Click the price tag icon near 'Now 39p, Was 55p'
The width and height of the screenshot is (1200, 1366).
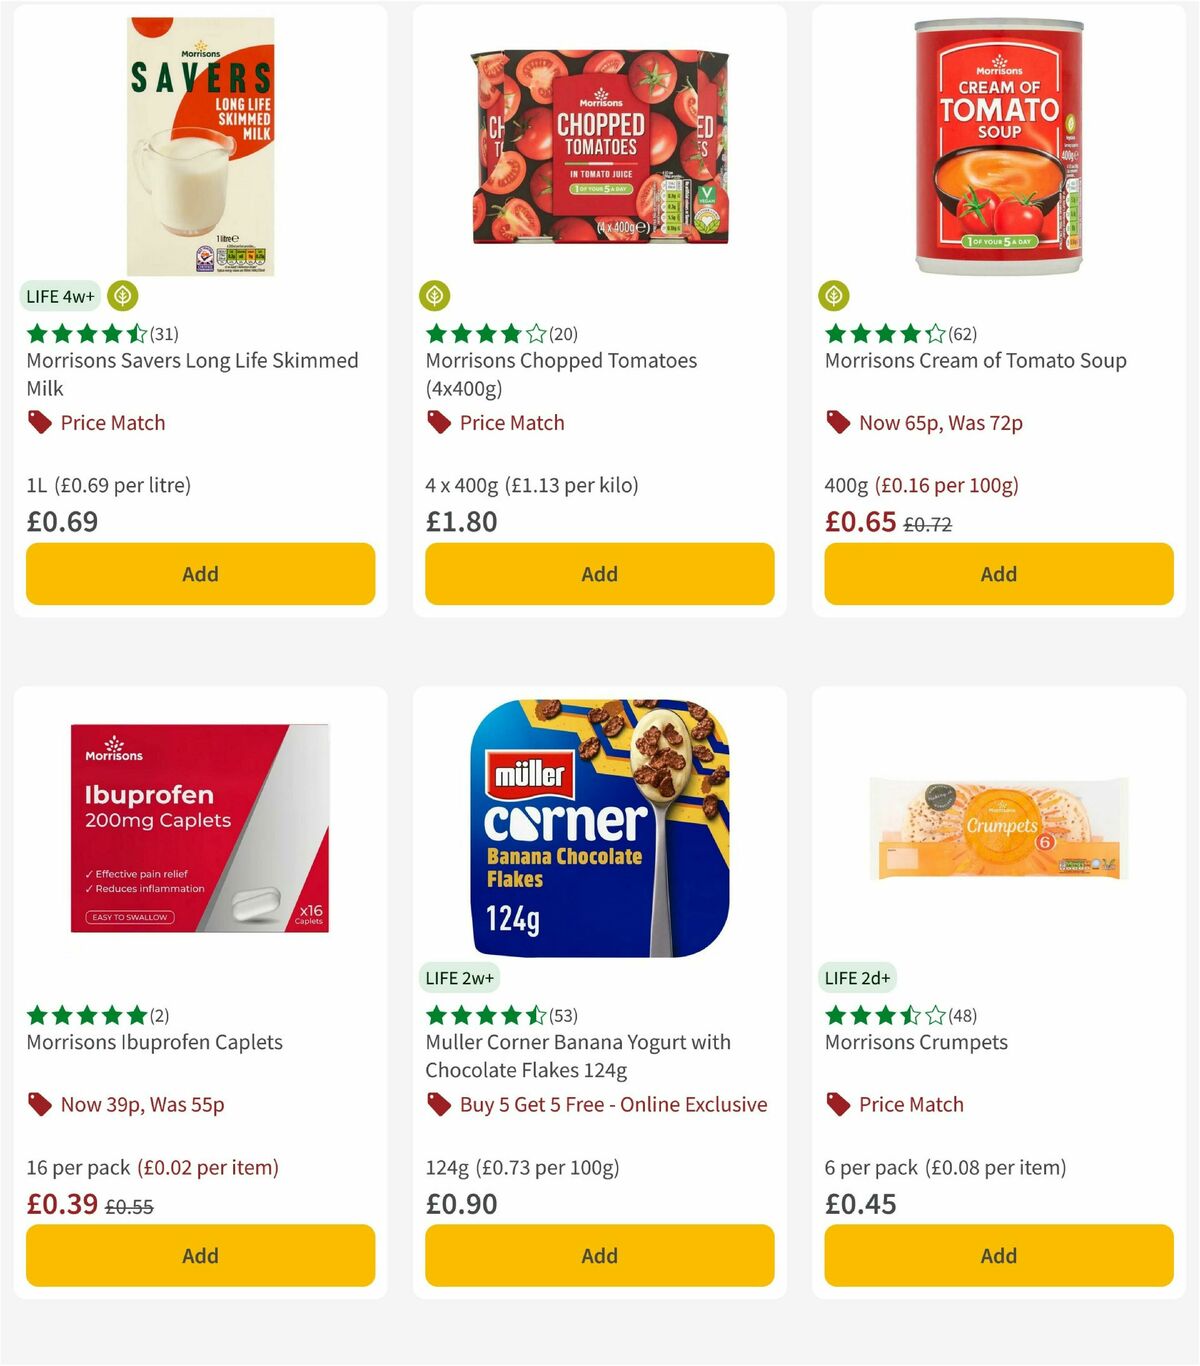click(x=39, y=1104)
